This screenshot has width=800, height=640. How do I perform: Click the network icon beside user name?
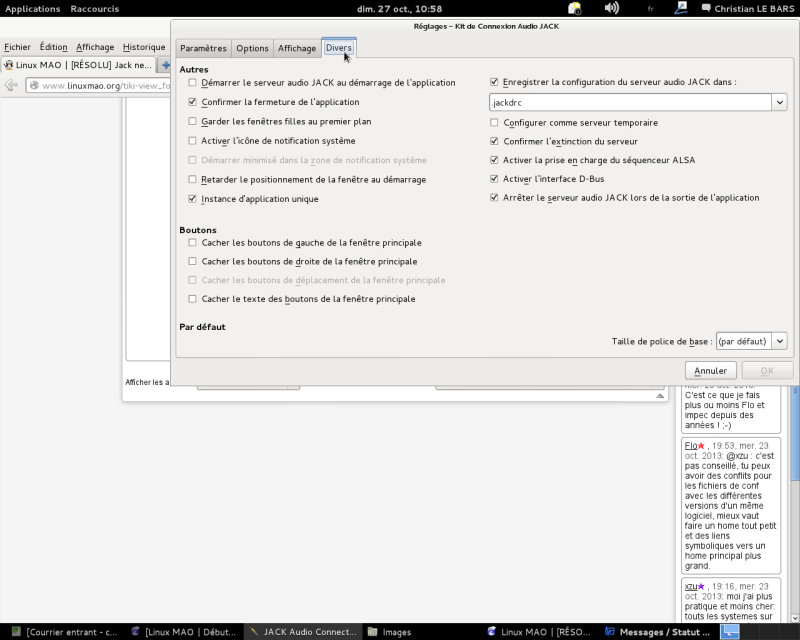(x=681, y=8)
